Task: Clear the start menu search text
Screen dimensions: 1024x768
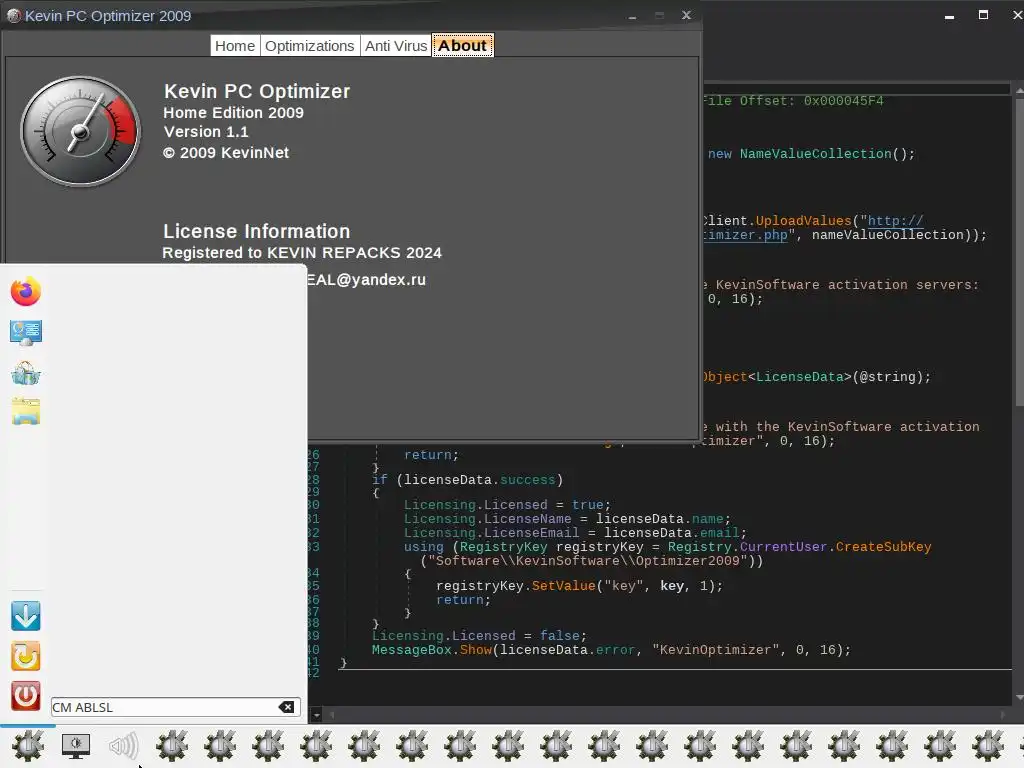Action: point(286,707)
